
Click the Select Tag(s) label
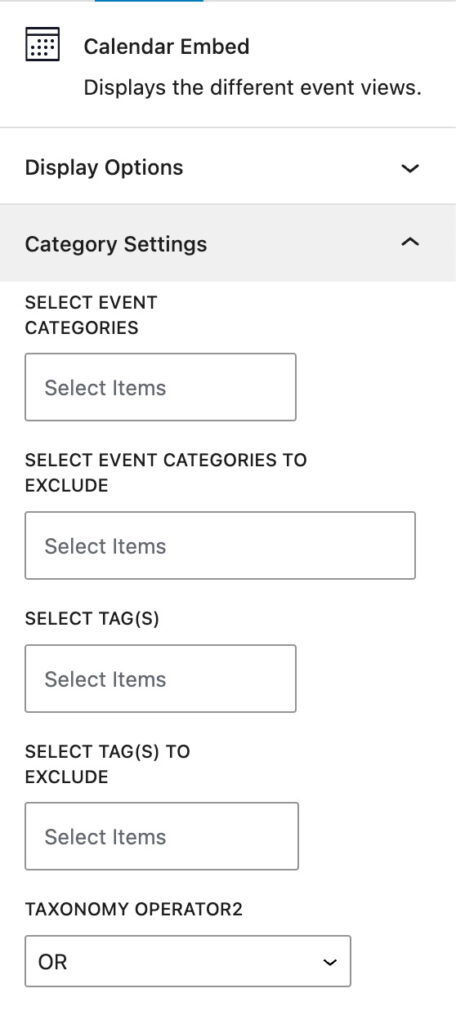click(x=92, y=618)
